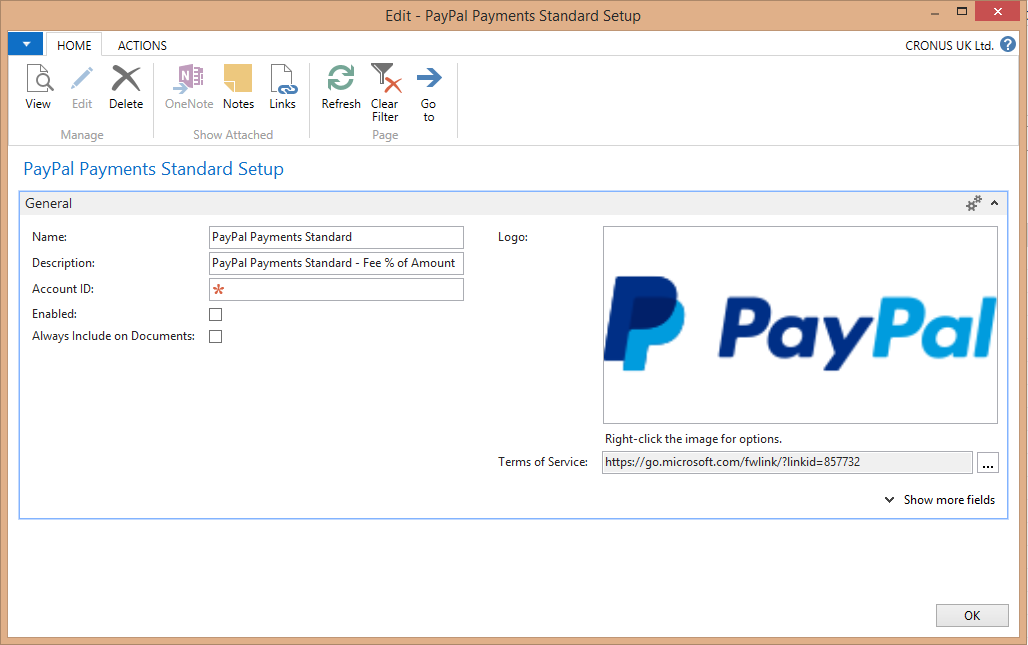
Task: Refresh the page
Action: click(x=341, y=87)
